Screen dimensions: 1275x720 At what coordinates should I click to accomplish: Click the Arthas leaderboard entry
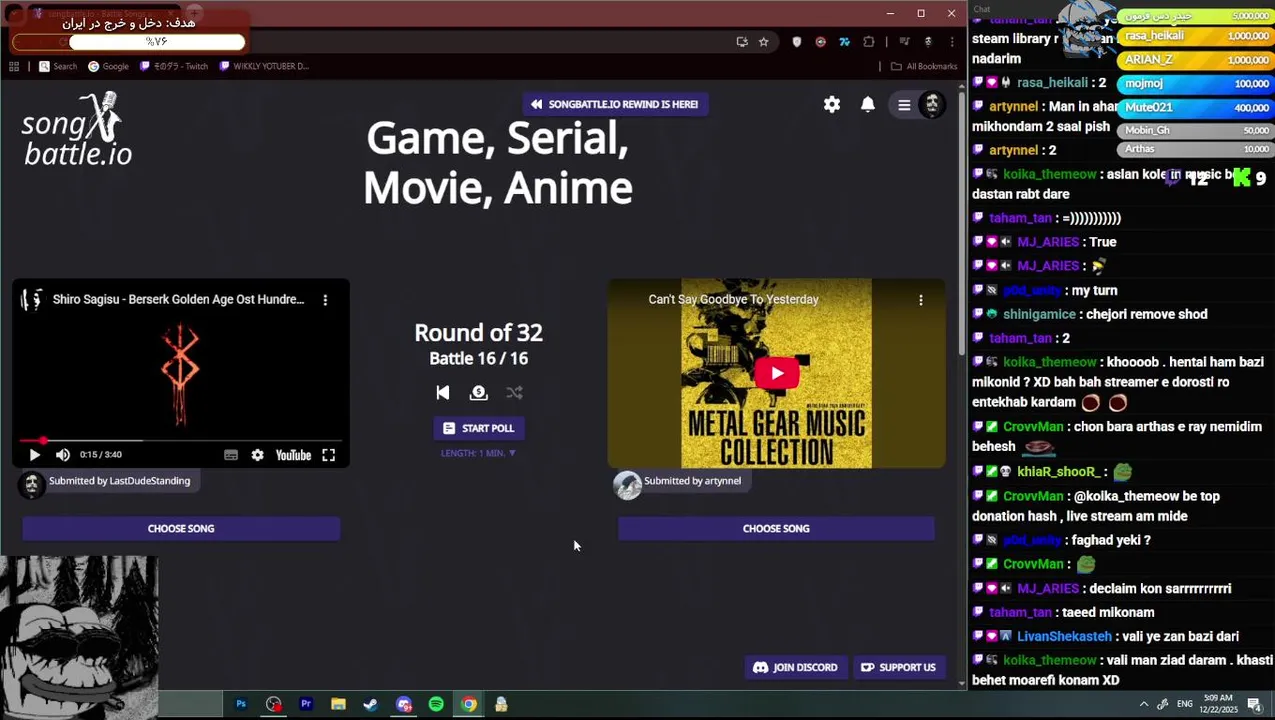click(1196, 149)
